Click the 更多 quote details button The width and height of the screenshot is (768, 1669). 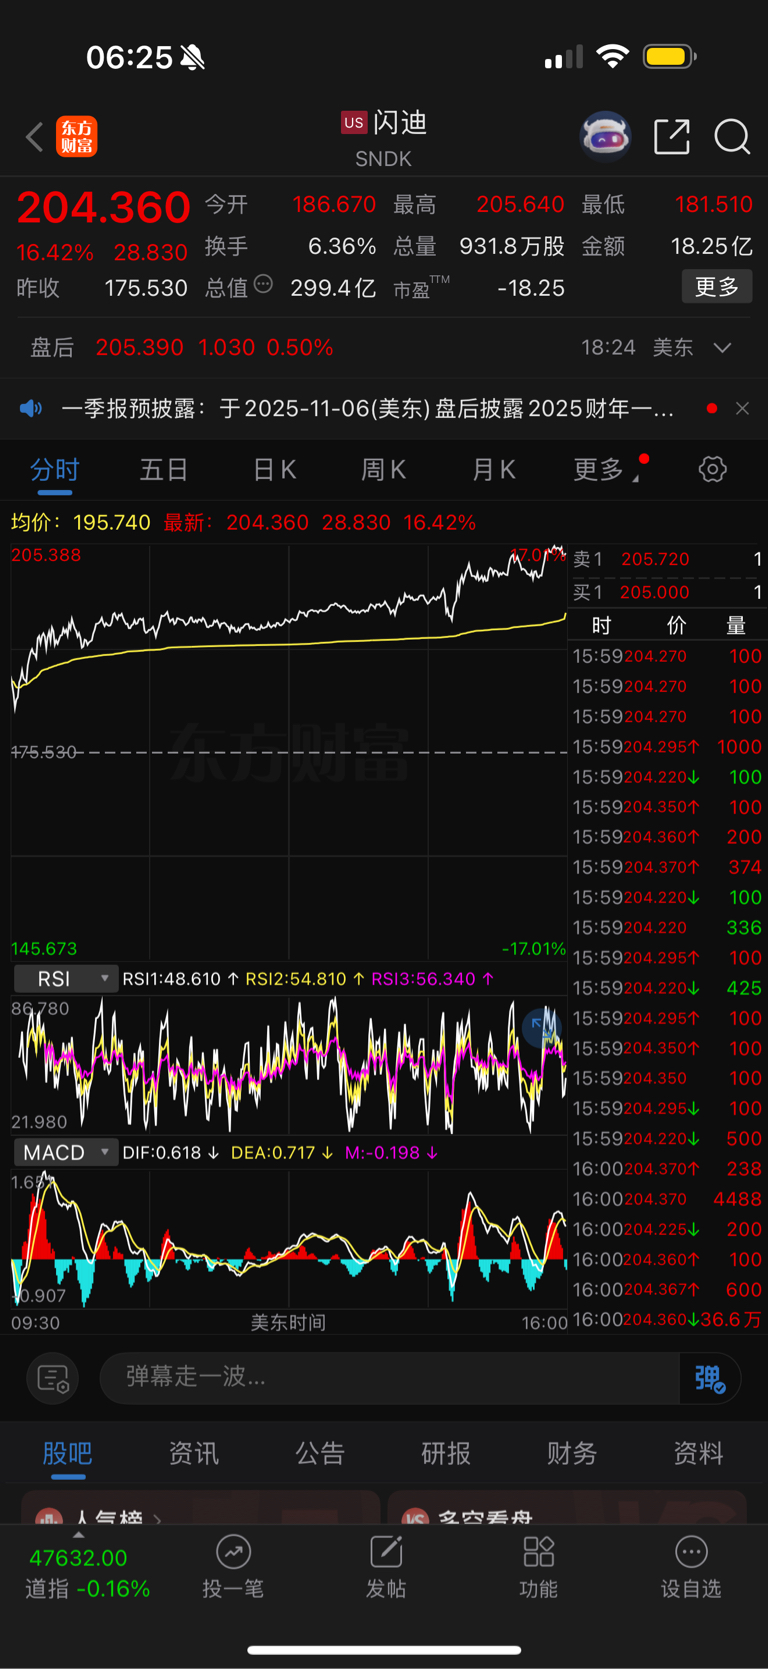(x=717, y=287)
